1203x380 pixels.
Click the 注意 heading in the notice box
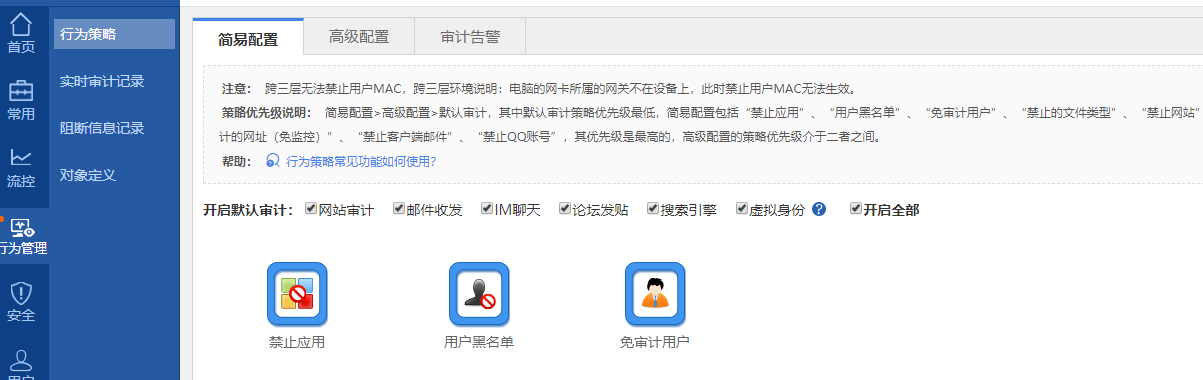pyautogui.click(x=237, y=88)
